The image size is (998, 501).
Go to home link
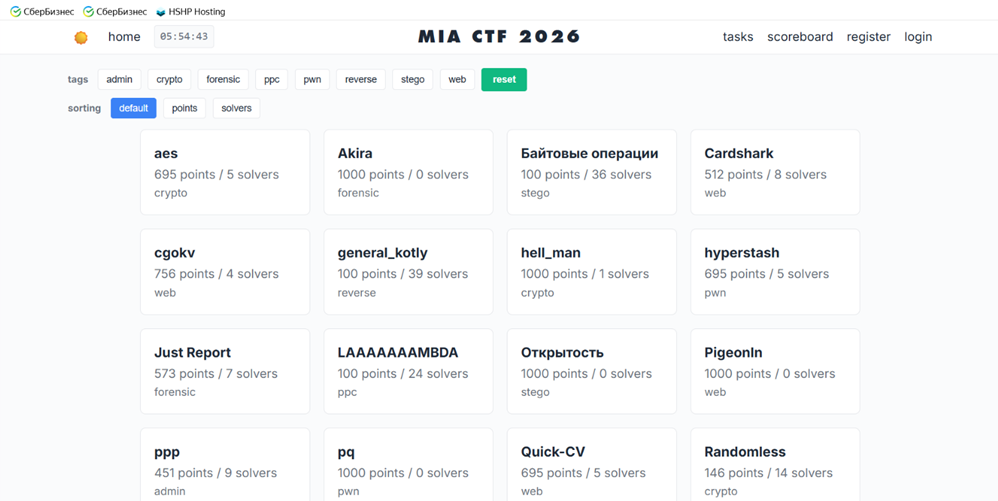[124, 37]
